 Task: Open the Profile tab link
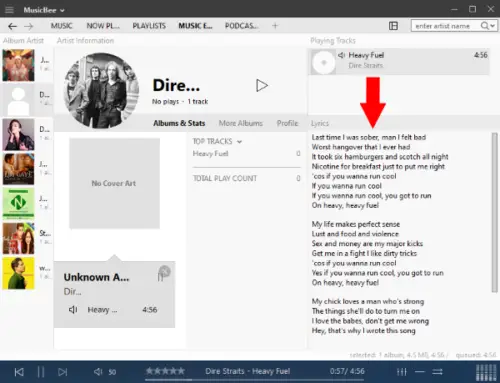[x=287, y=123]
